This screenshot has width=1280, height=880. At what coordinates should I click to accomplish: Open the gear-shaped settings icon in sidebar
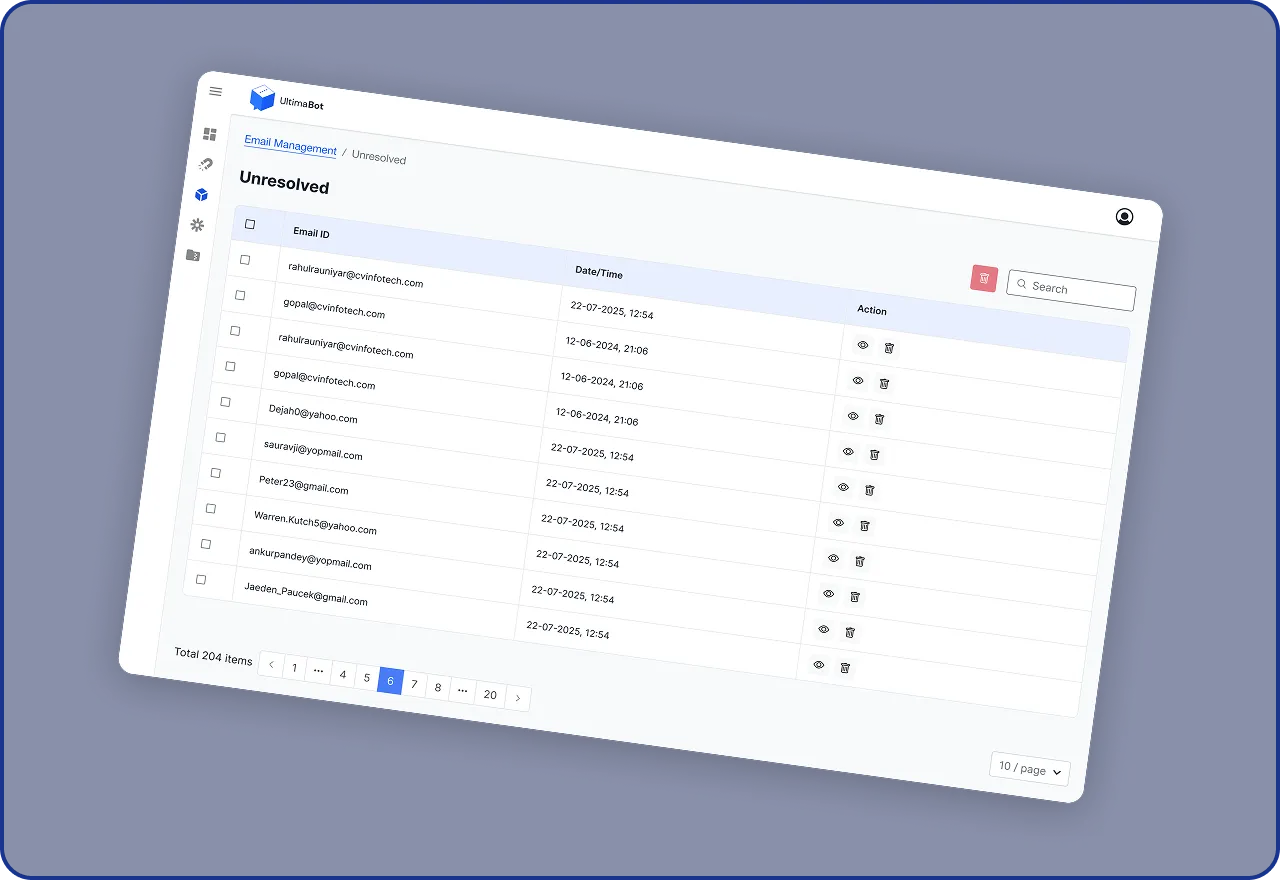[197, 225]
